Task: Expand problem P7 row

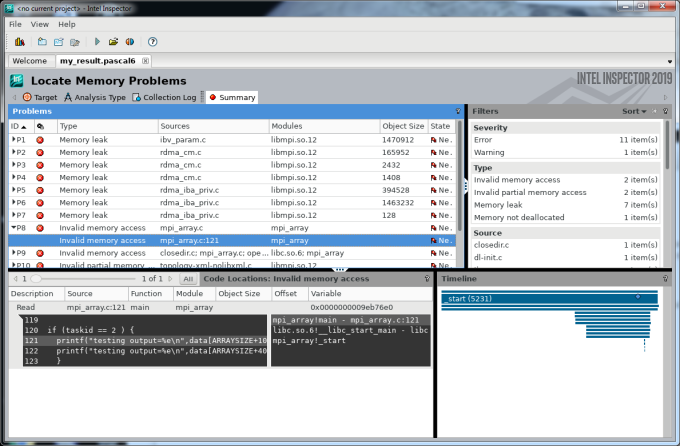Action: pos(13,215)
